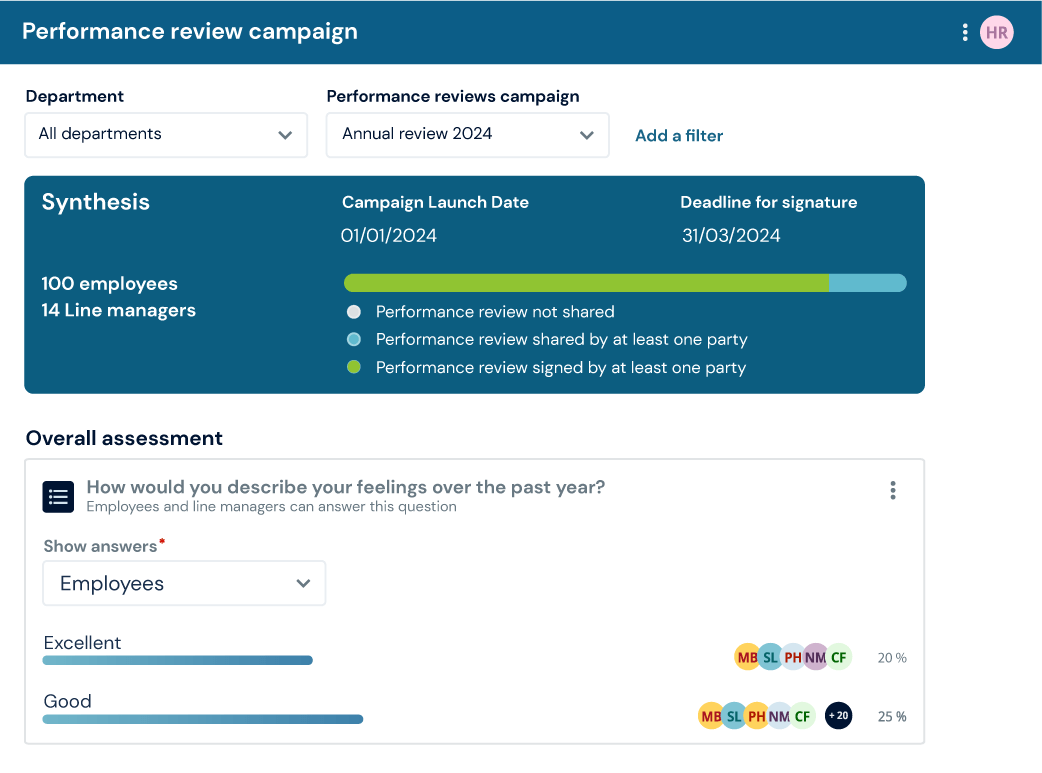Click the 25% value next to the Good bar

(890, 716)
